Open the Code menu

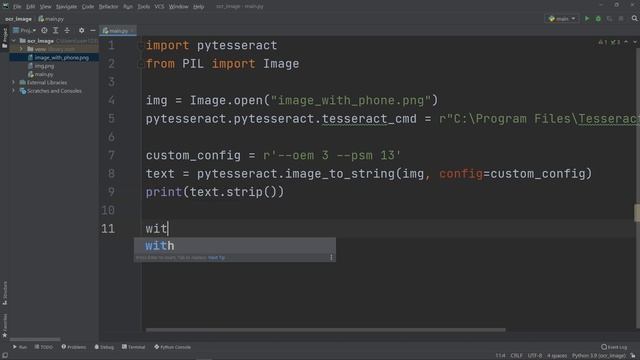tap(88, 7)
